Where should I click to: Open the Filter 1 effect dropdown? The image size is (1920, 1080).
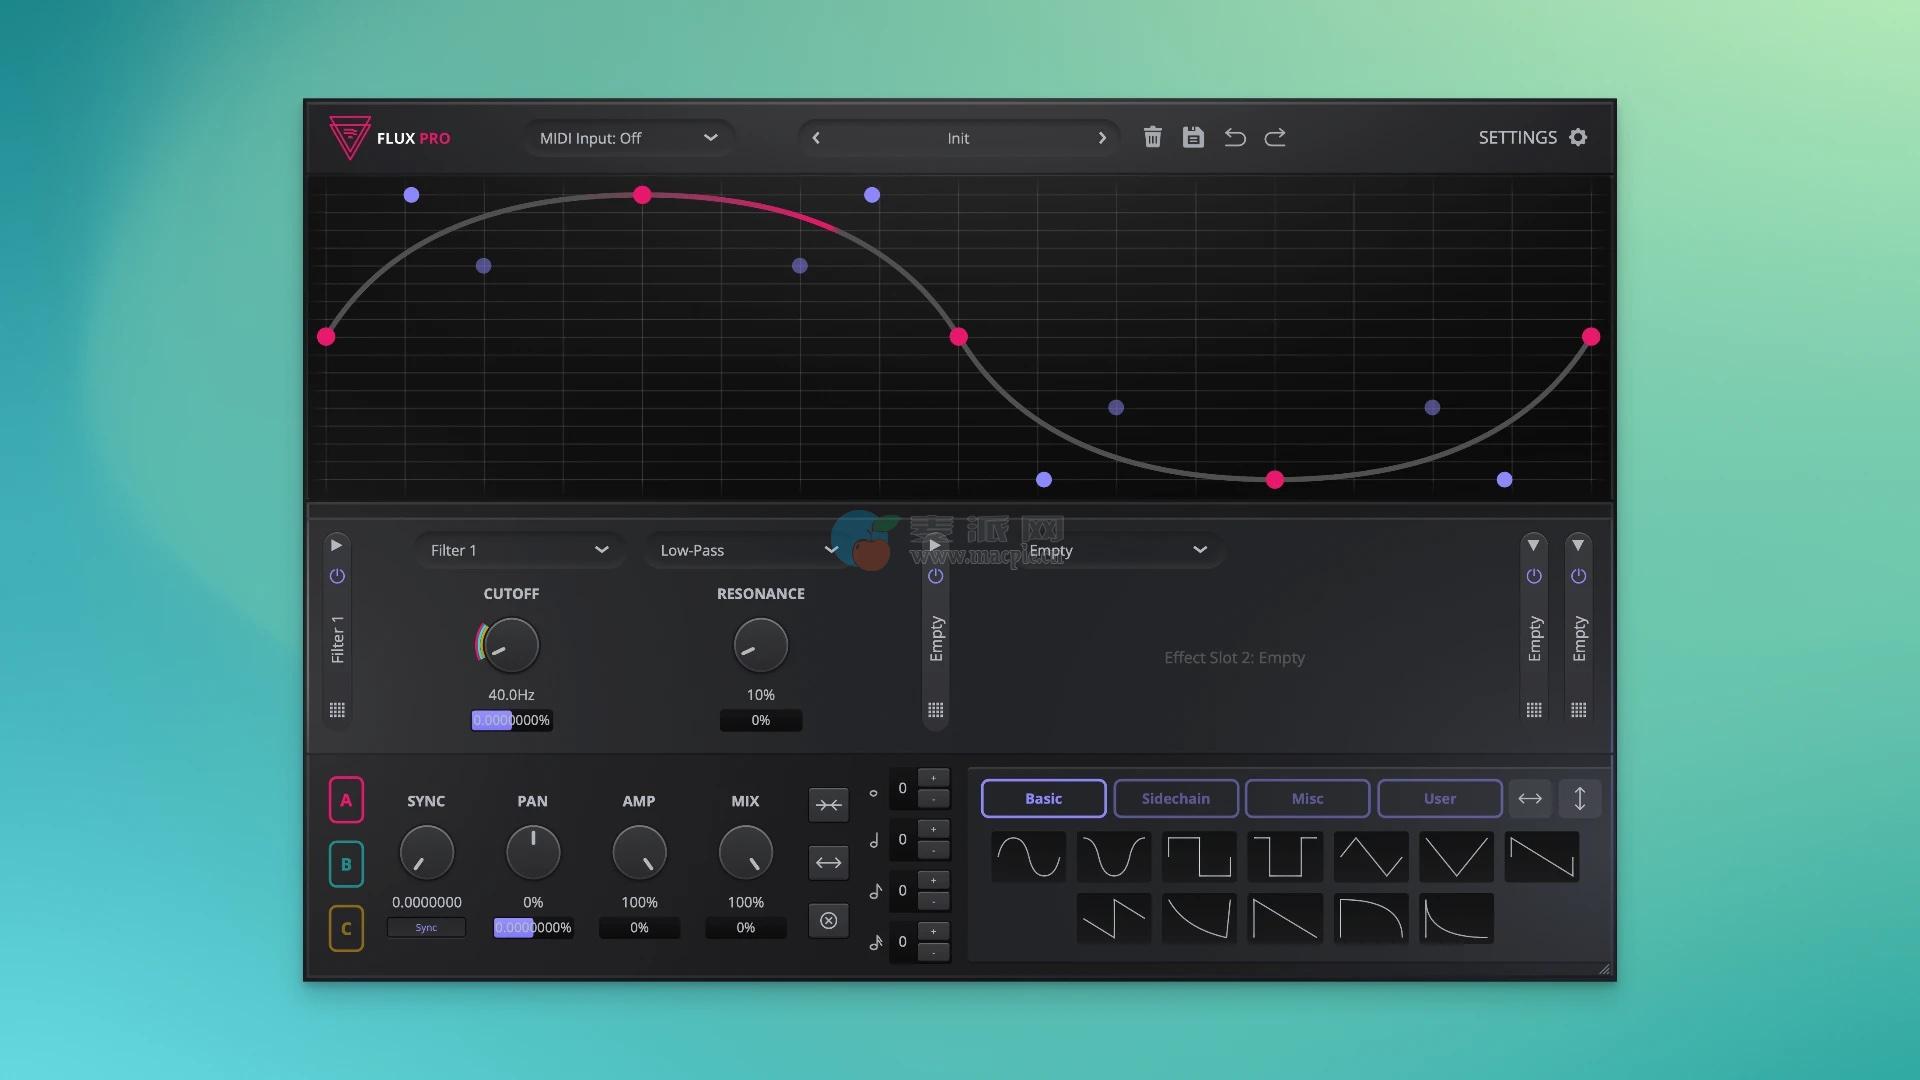click(x=519, y=550)
